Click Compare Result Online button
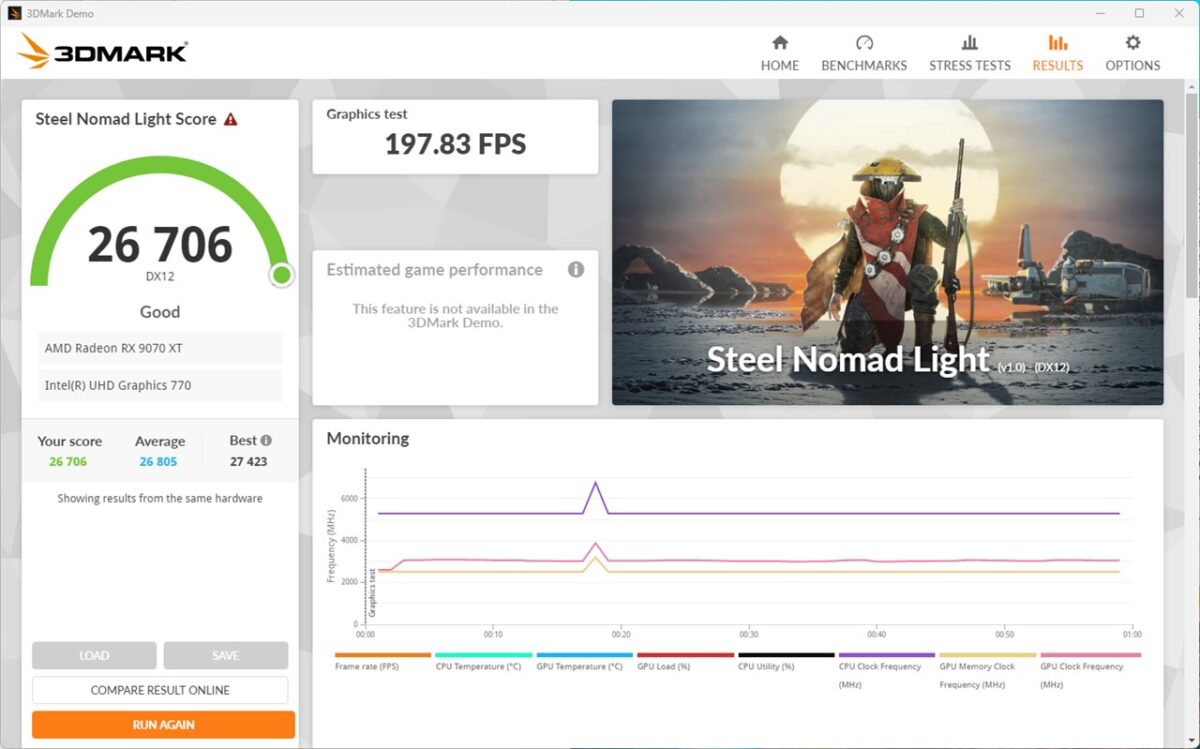This screenshot has height=749, width=1200. coord(160,690)
